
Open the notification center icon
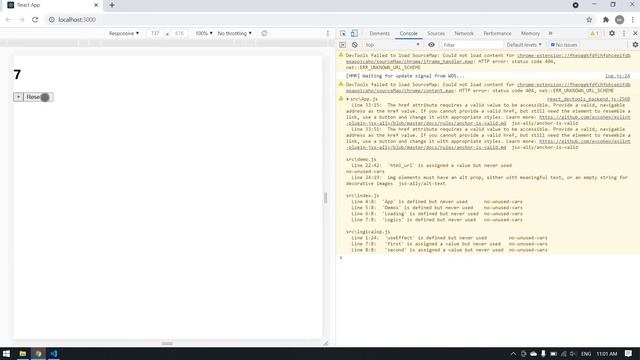click(x=629, y=353)
